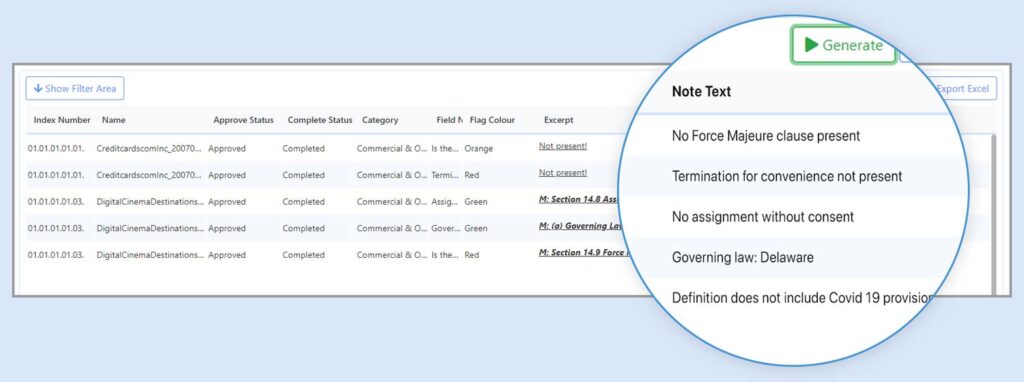Select the note 'No assignment without consent'

(x=762, y=217)
